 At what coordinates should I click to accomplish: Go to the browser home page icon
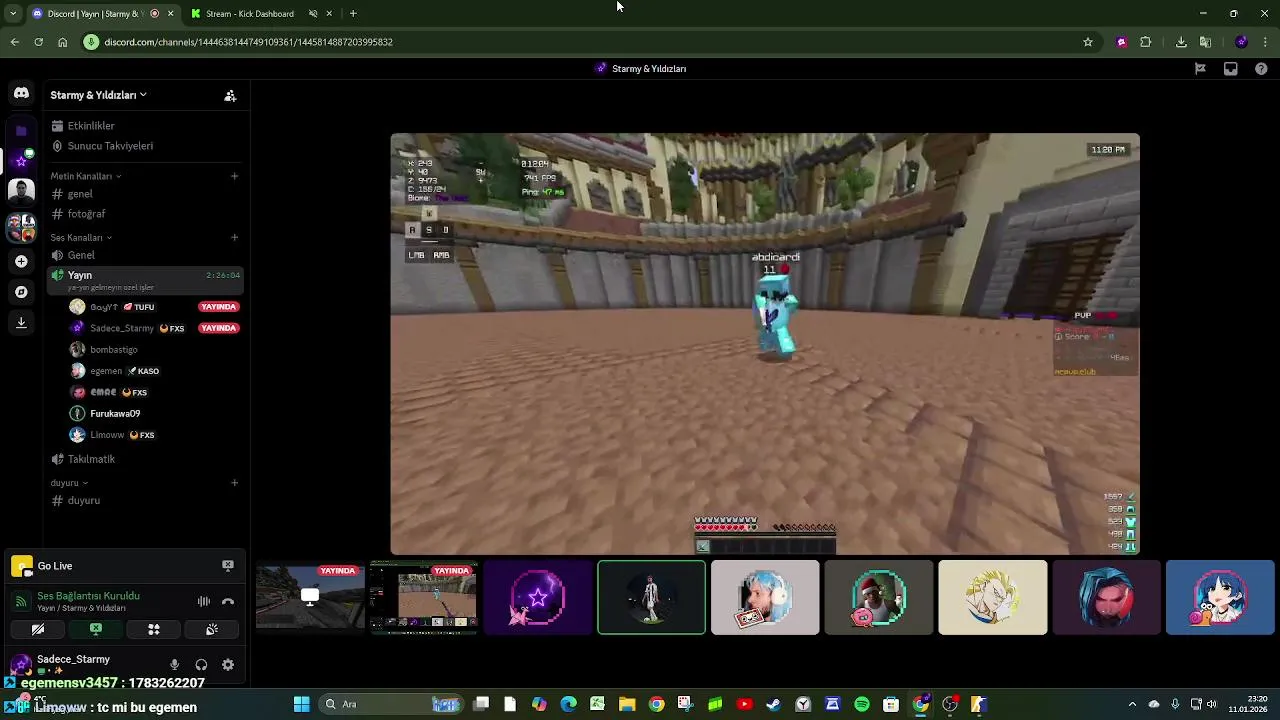point(62,42)
